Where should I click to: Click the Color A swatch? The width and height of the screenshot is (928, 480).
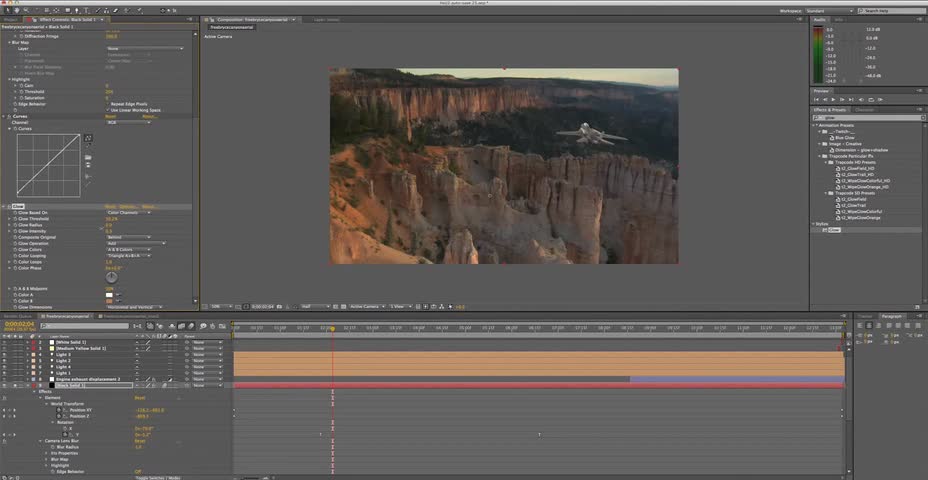[x=109, y=296]
